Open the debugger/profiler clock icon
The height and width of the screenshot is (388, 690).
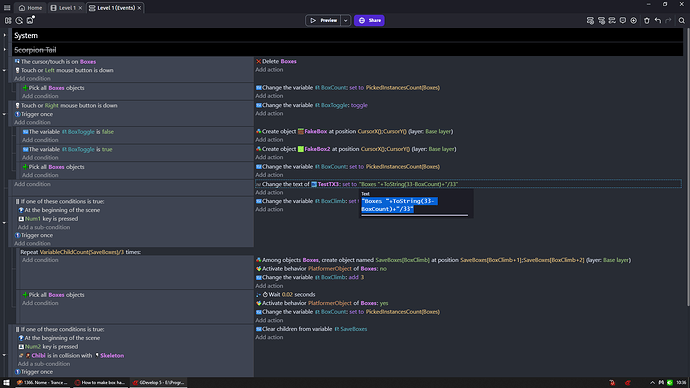[19, 20]
